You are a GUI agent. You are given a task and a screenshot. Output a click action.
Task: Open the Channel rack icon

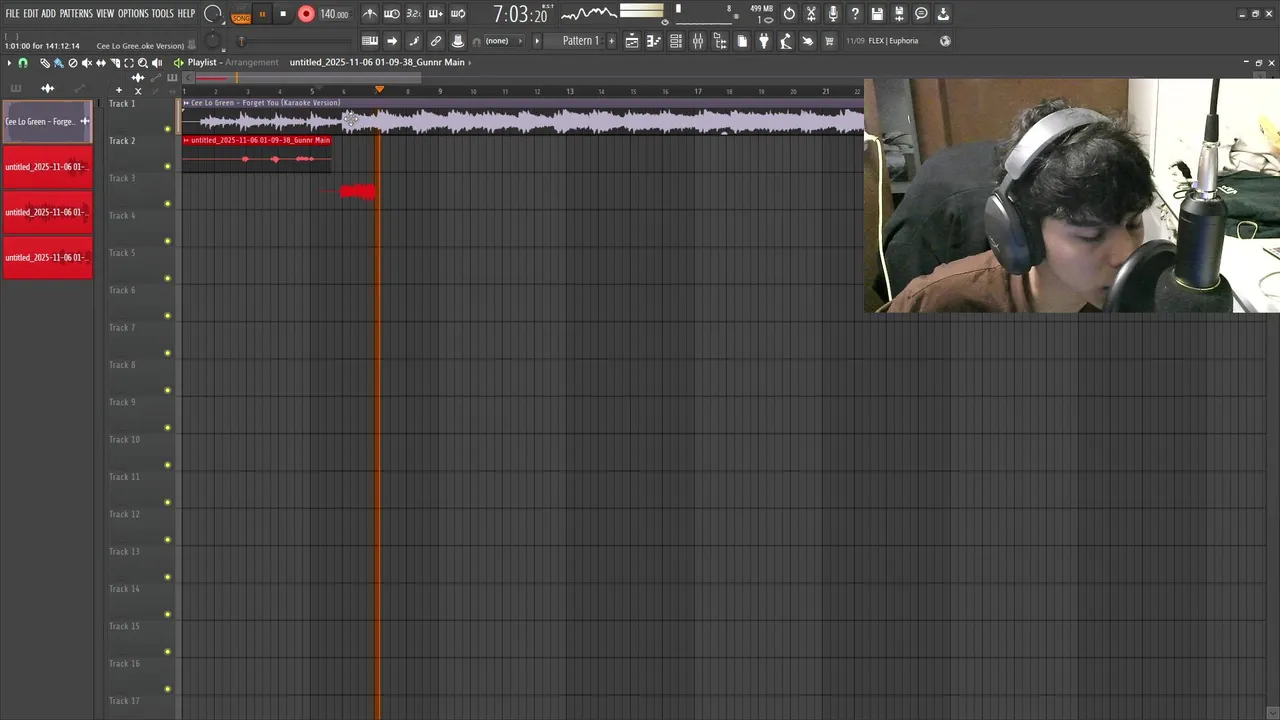676,41
